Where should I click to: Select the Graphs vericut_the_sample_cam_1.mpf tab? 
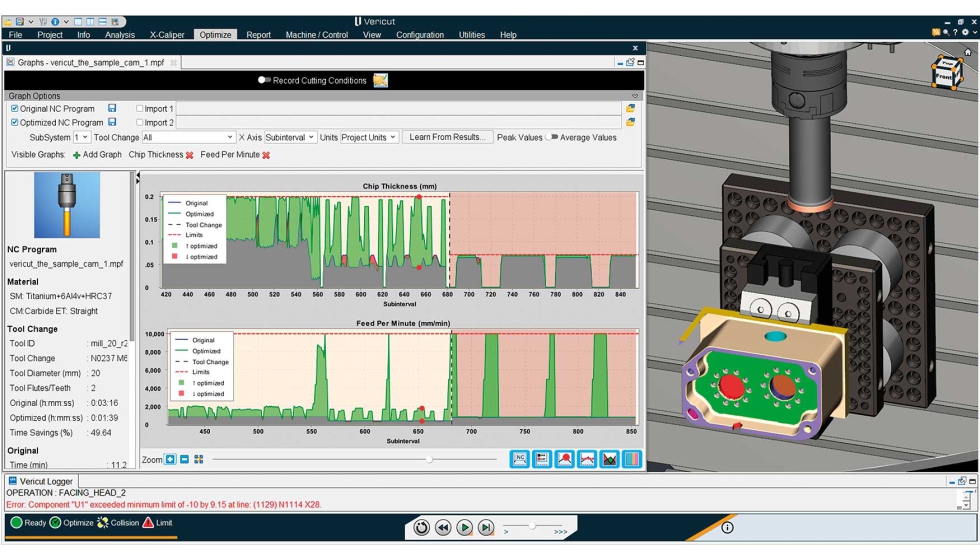click(91, 62)
